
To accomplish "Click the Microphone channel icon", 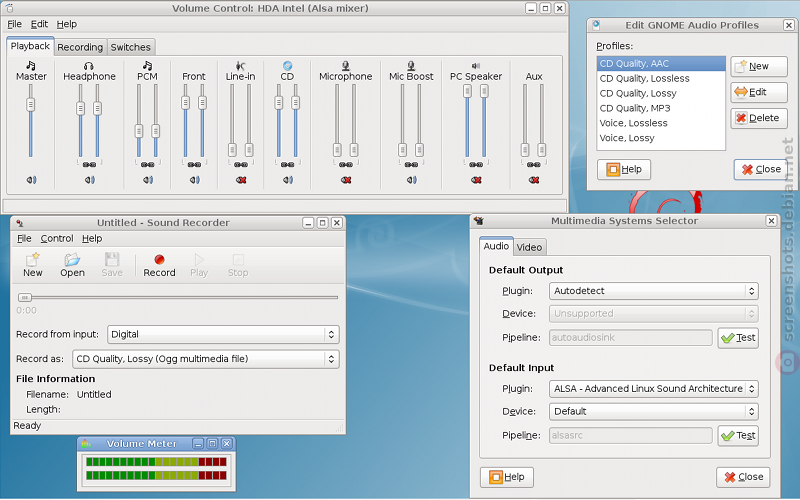I will [345, 65].
